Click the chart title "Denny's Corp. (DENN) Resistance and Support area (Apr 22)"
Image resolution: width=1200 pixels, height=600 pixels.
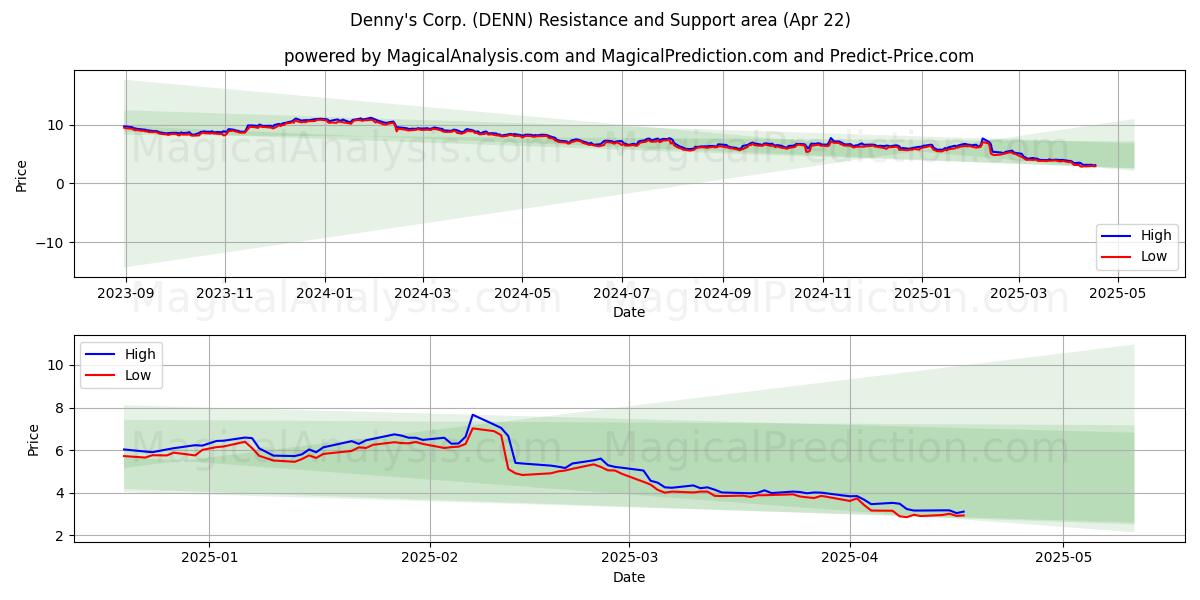[x=600, y=20]
